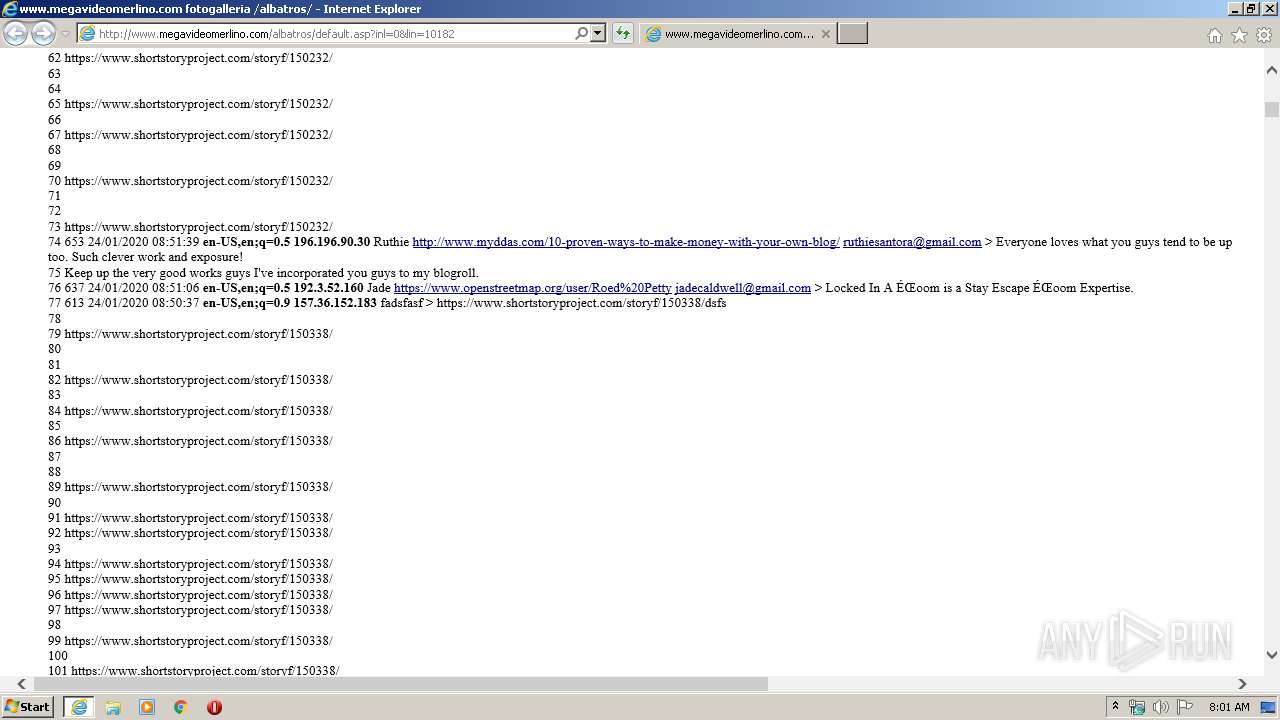Open the volume speaker tray icon
The height and width of the screenshot is (720, 1280).
tap(1161, 707)
